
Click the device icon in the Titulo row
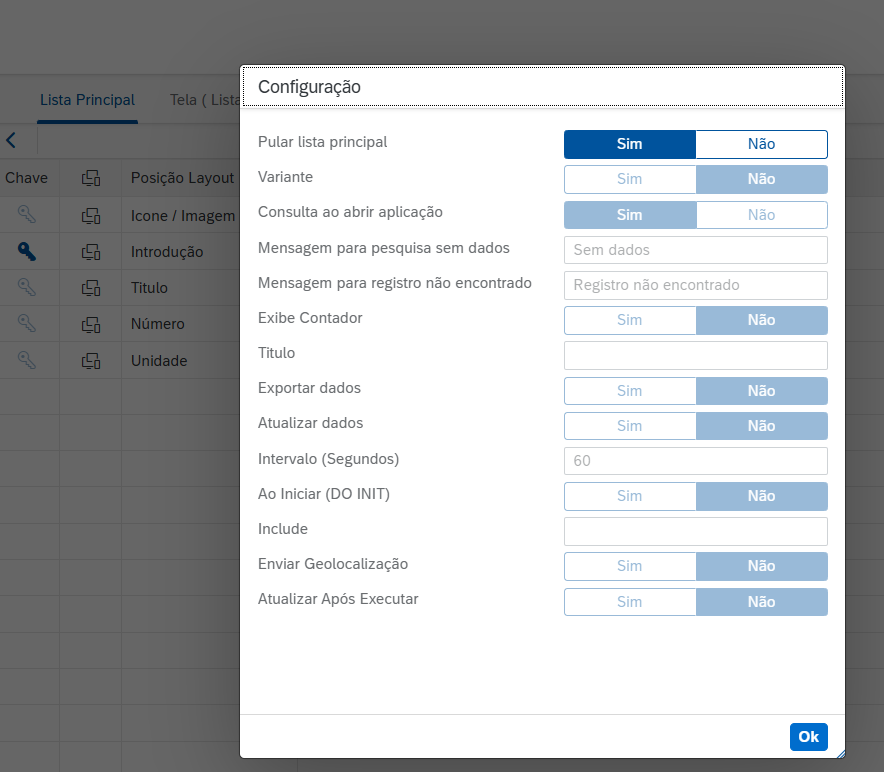91,288
